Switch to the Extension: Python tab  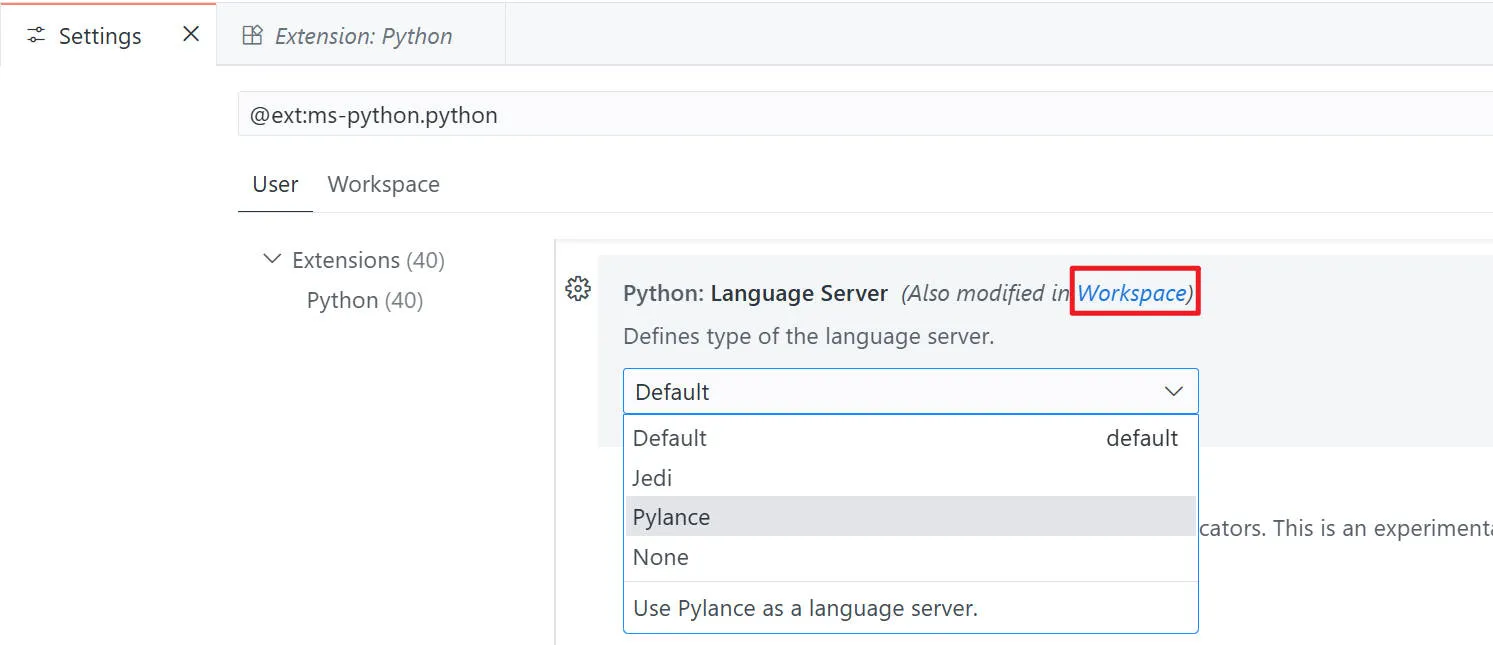(362, 36)
